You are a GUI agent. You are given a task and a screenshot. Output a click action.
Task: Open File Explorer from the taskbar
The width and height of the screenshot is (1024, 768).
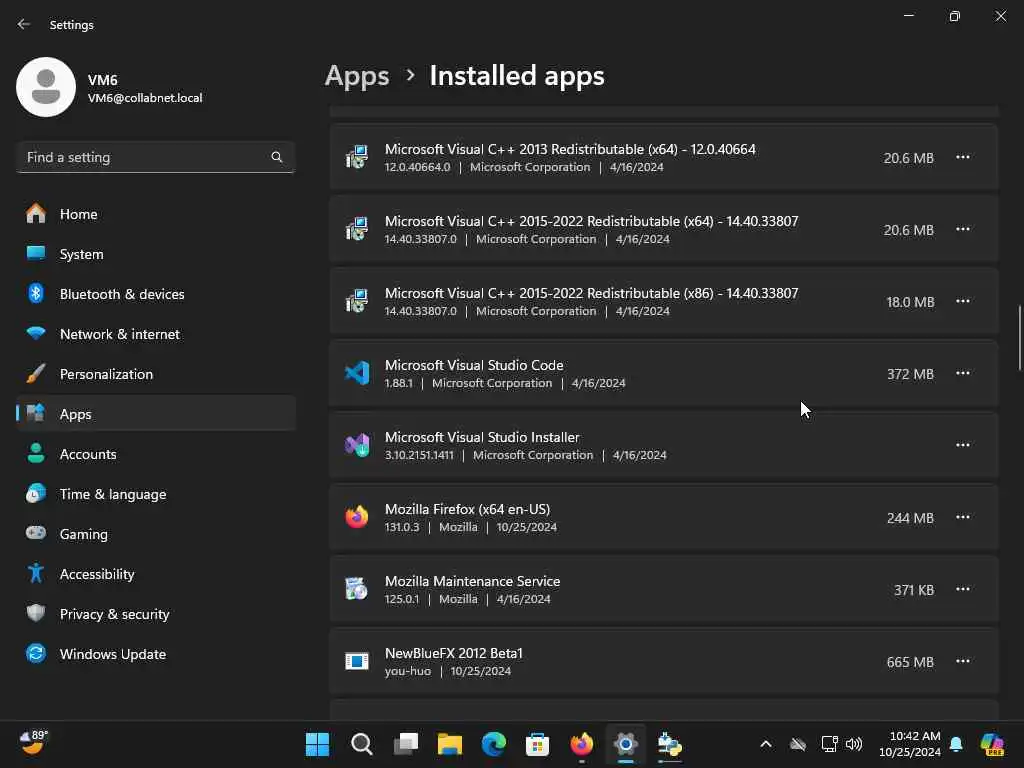pos(450,744)
